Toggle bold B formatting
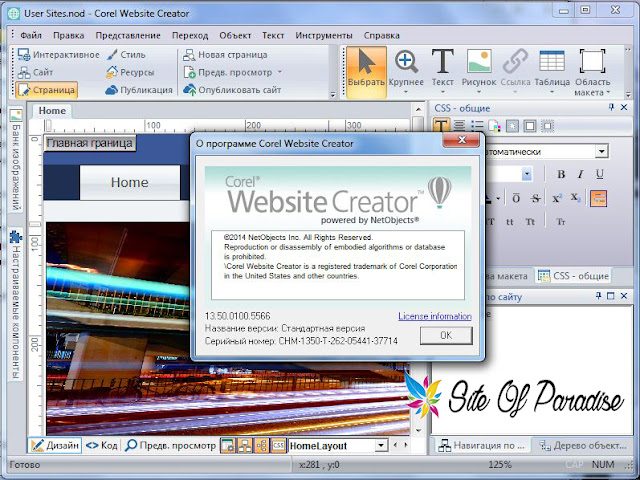This screenshot has width=640, height=480. 561,174
